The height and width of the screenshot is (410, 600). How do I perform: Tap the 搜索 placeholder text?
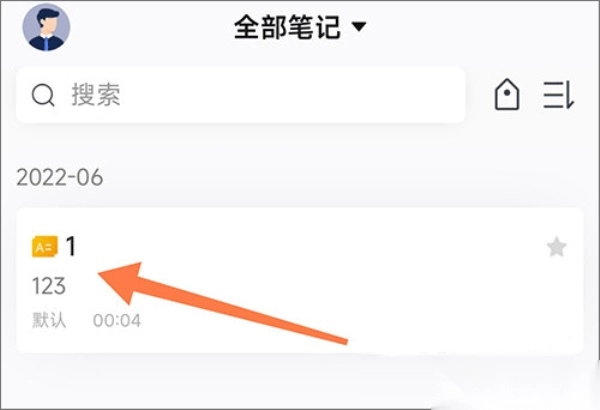click(96, 95)
